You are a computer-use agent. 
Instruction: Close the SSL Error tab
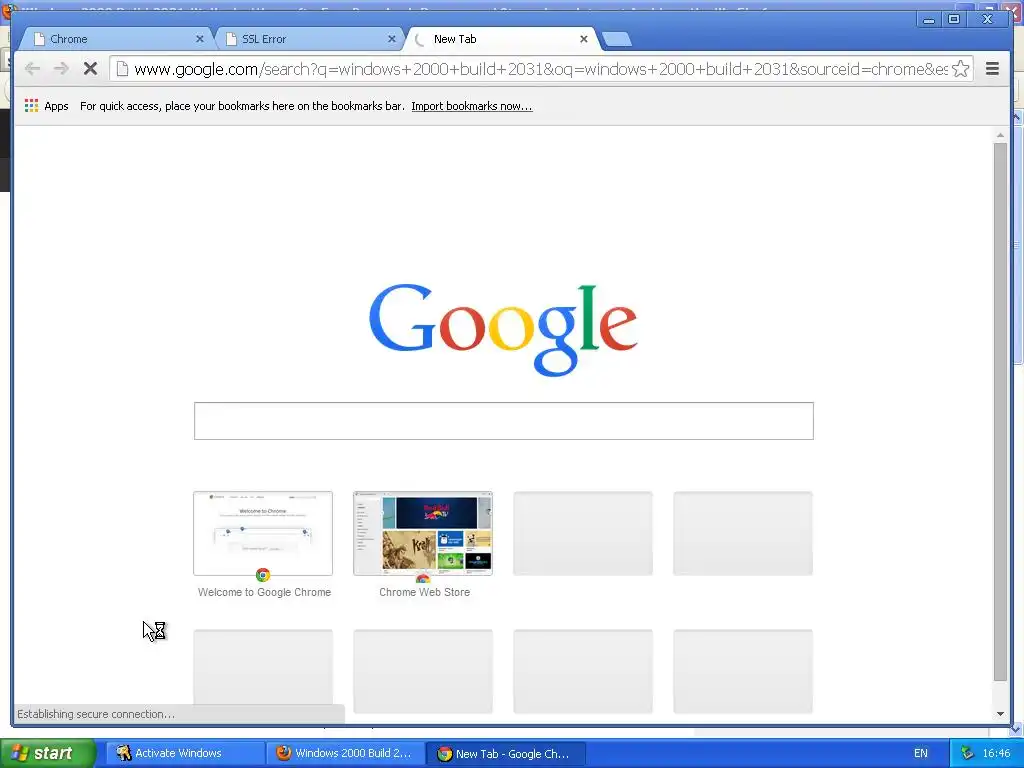tap(392, 39)
